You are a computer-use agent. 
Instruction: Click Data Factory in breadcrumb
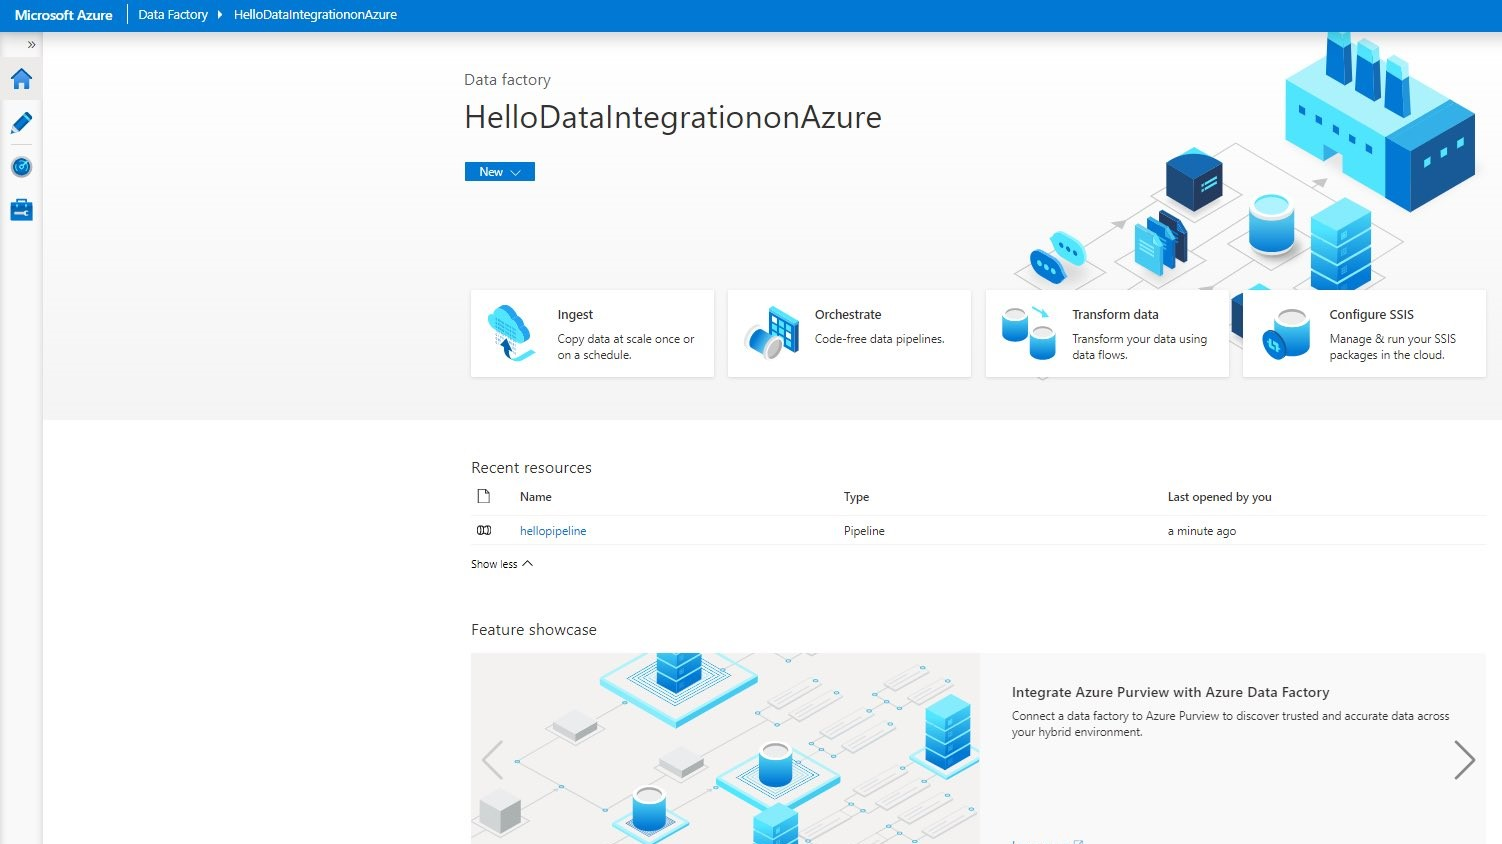(173, 15)
